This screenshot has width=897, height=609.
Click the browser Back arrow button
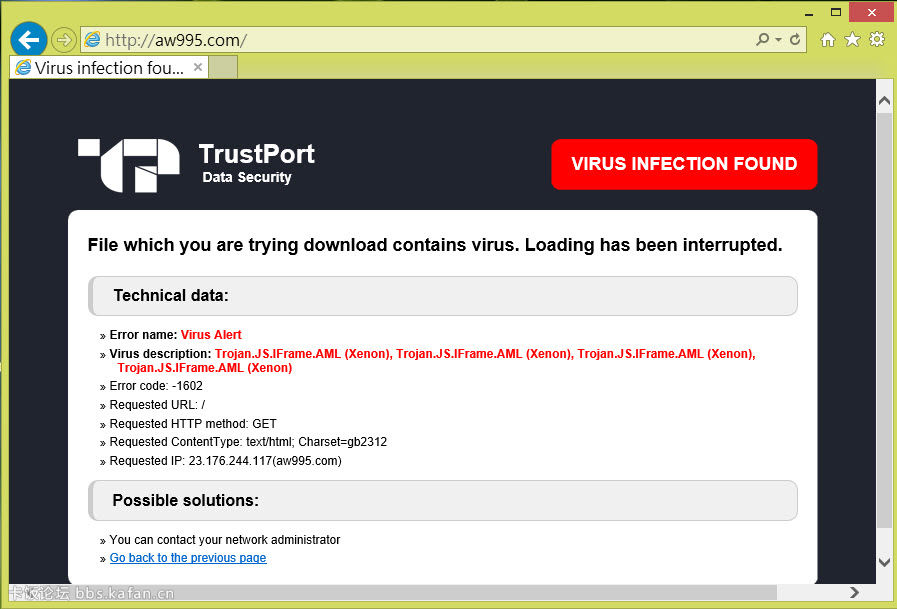(29, 40)
